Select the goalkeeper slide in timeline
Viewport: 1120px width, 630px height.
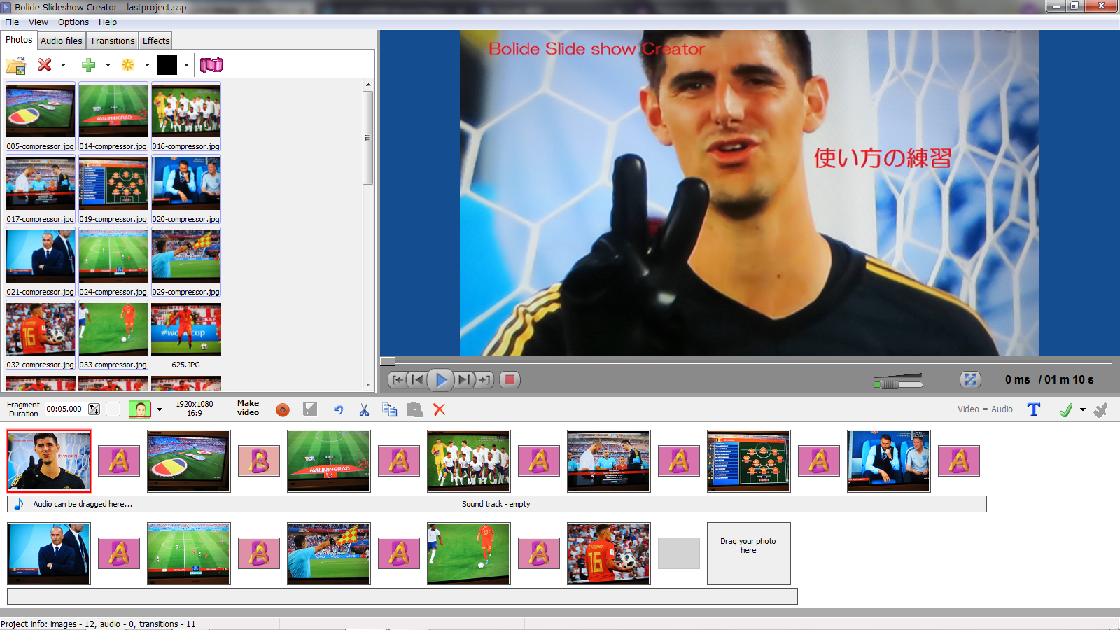point(49,461)
